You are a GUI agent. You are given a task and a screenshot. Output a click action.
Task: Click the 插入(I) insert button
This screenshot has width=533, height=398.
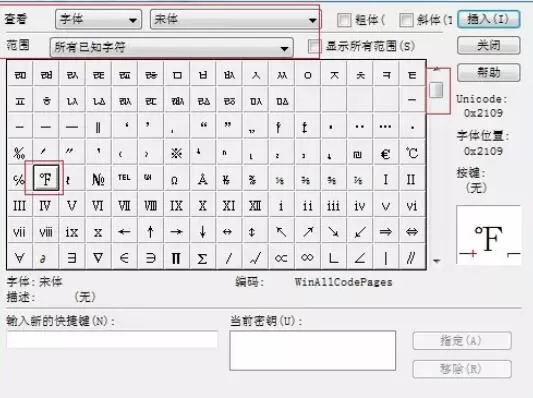tap(488, 19)
